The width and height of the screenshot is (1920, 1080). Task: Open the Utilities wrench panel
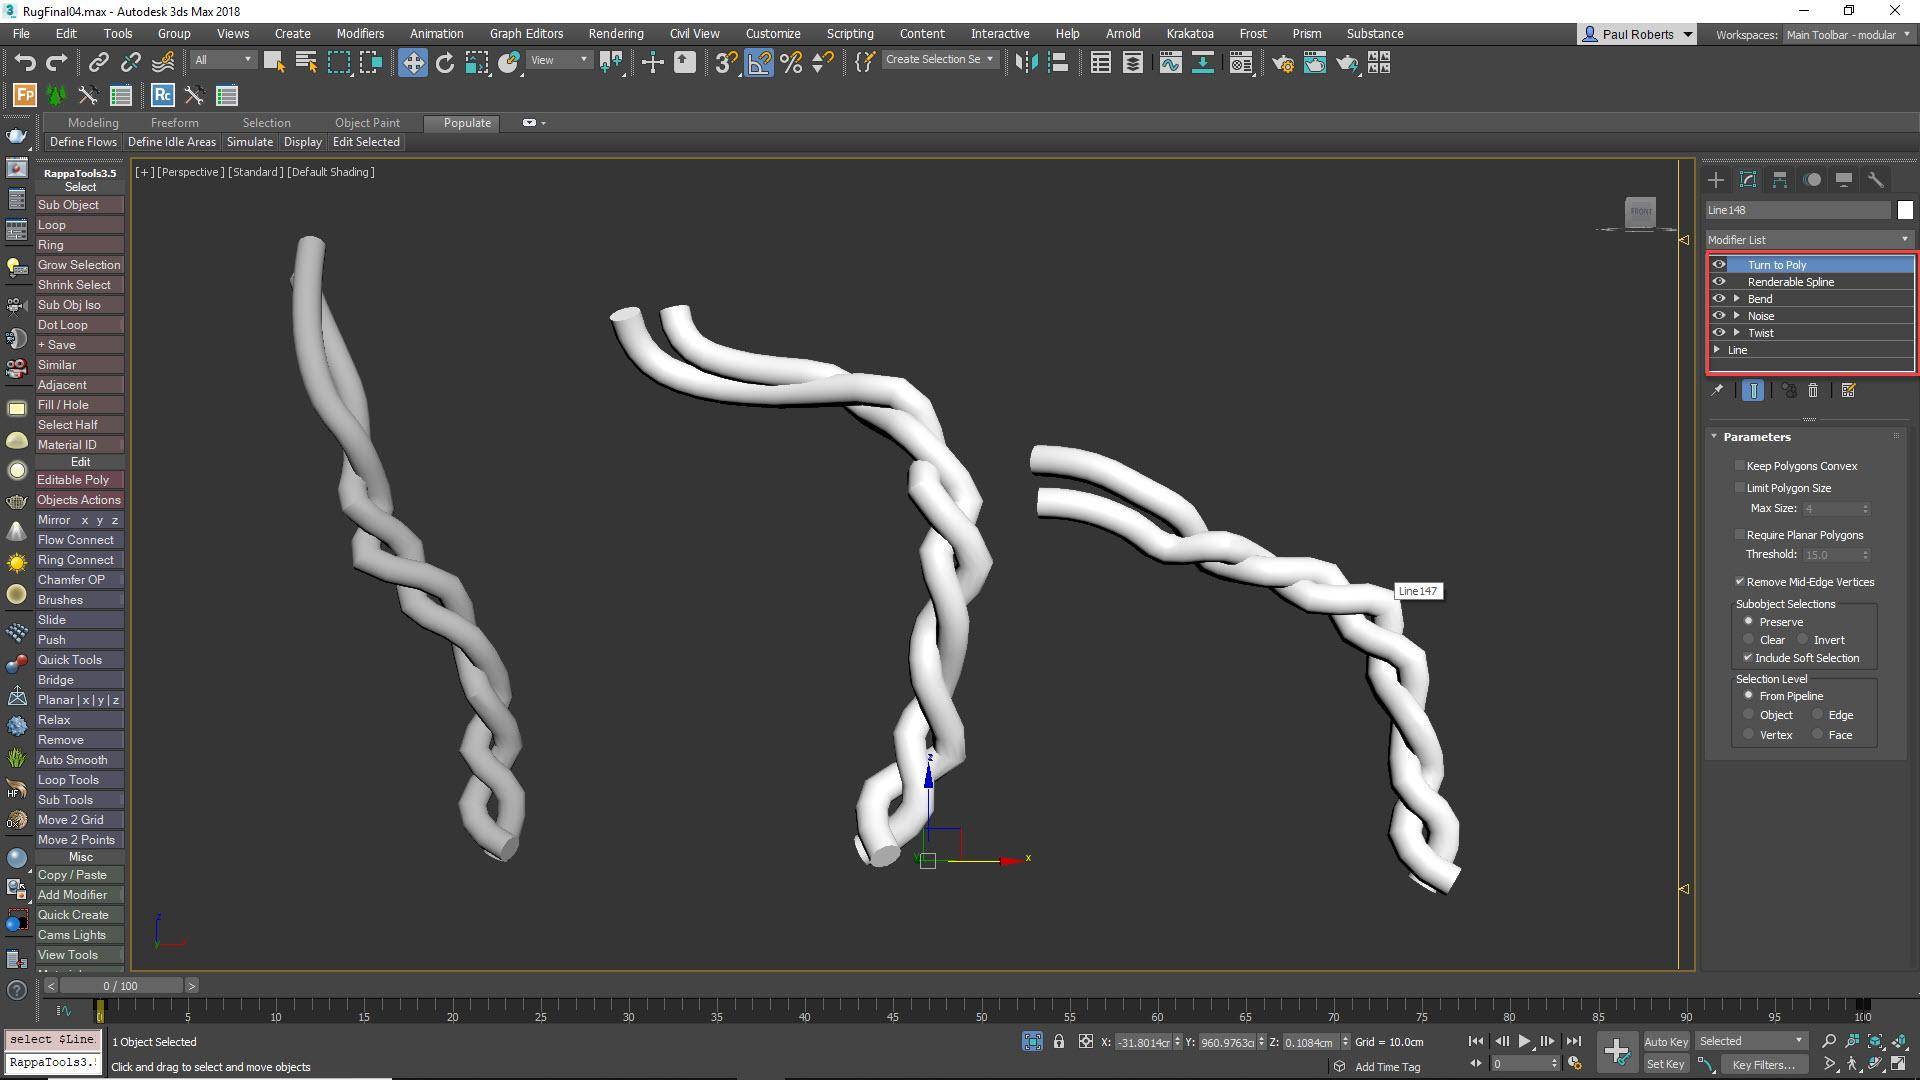1876,180
